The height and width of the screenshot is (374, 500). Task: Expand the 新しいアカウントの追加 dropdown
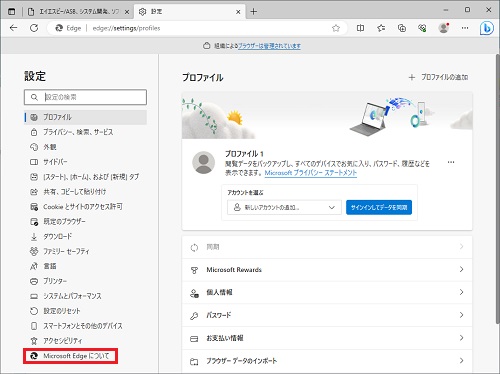pyautogui.click(x=284, y=207)
